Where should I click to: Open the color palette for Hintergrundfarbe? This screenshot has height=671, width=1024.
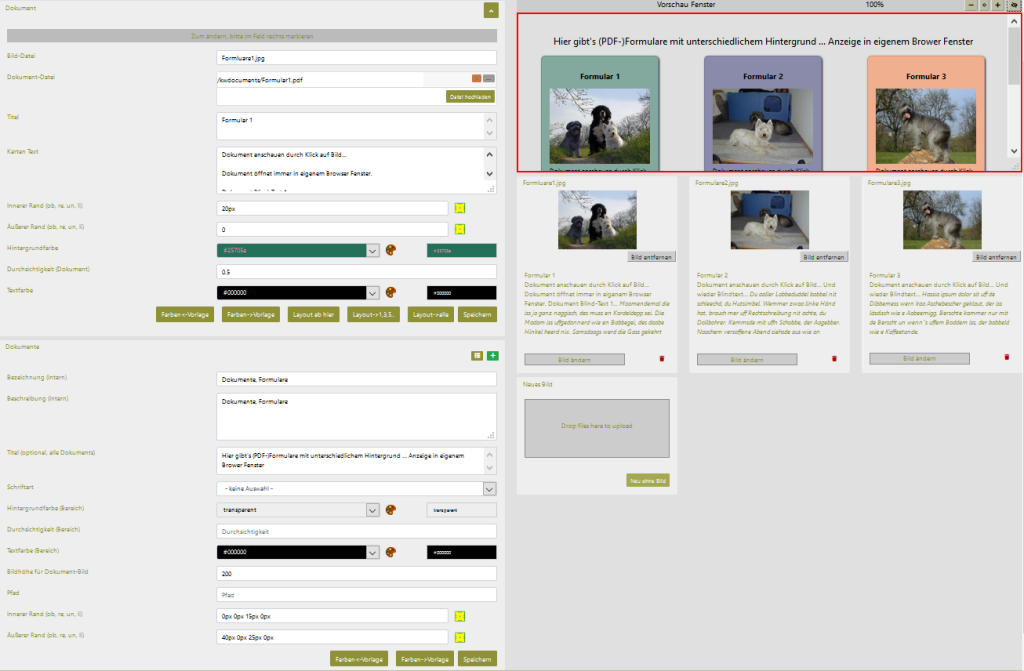pos(391,250)
